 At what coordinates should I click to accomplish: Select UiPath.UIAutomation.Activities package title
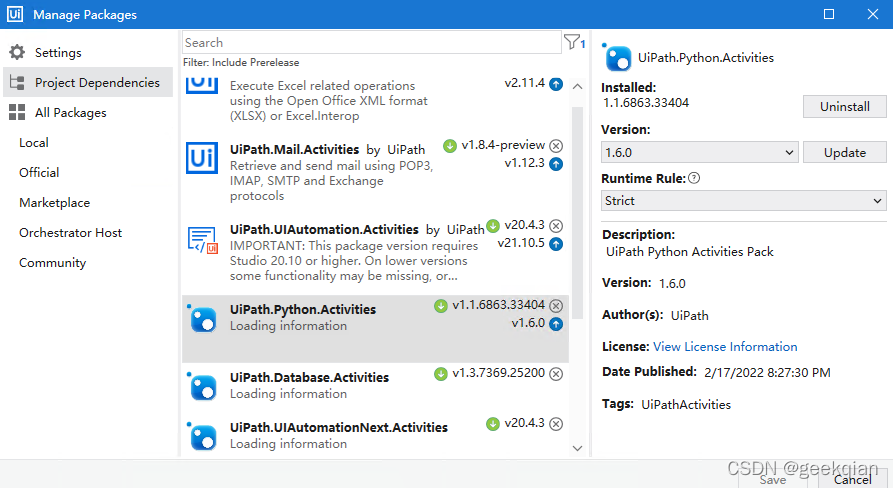tap(324, 229)
